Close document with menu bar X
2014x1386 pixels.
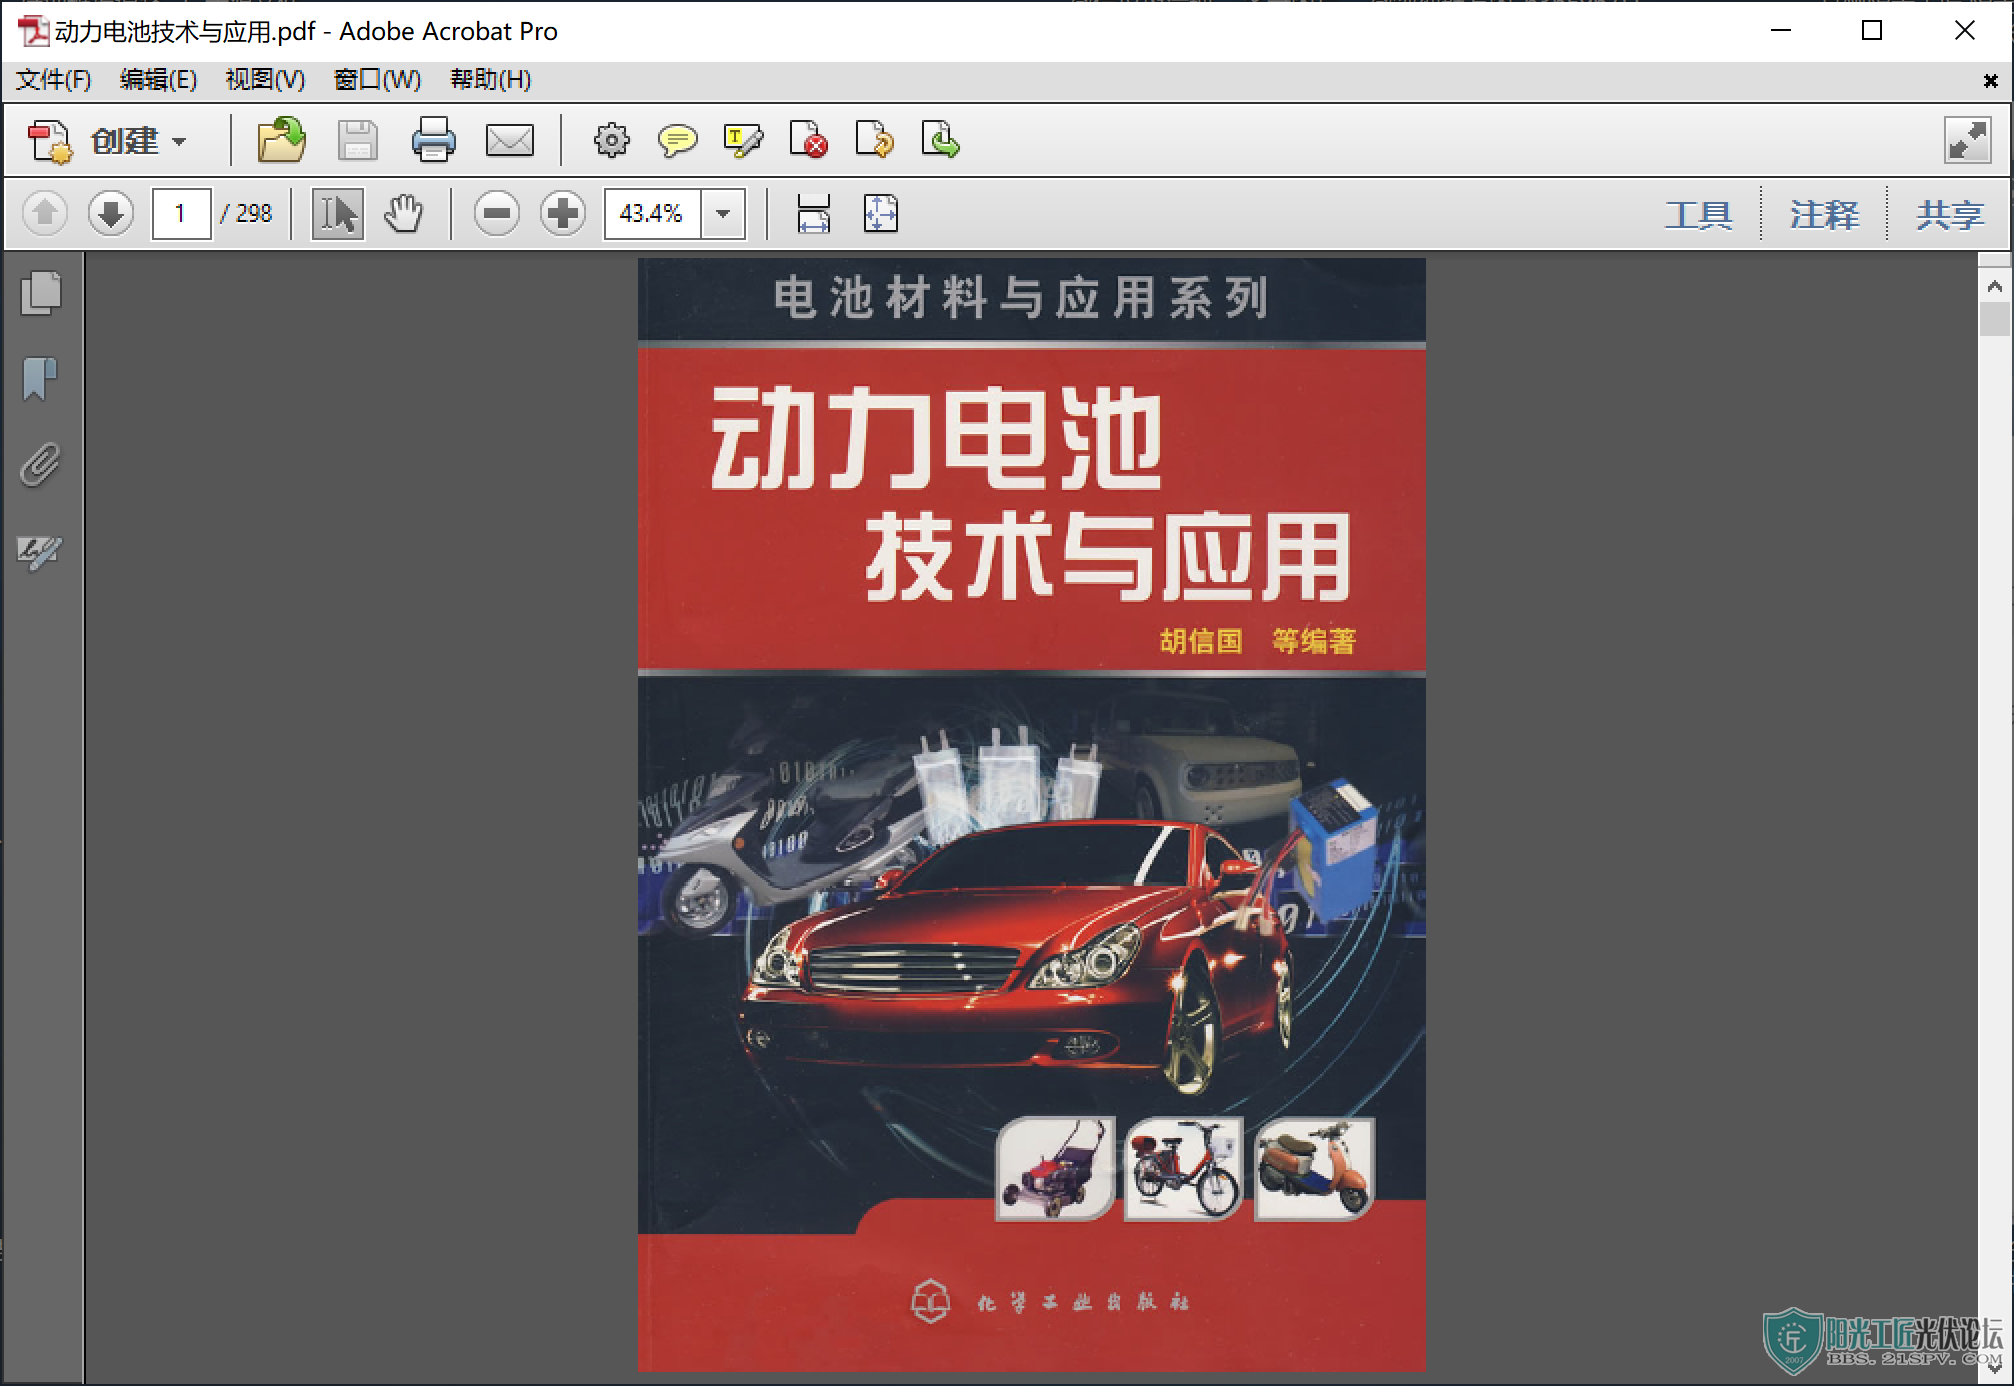1990,81
